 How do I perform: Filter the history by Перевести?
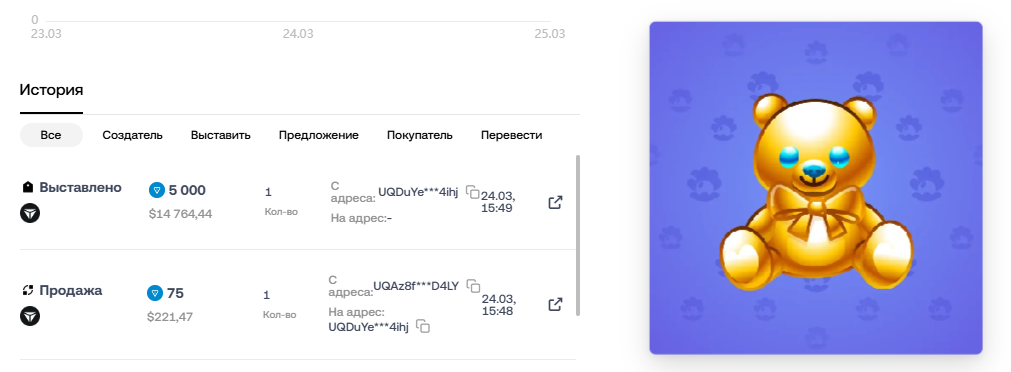click(x=511, y=135)
